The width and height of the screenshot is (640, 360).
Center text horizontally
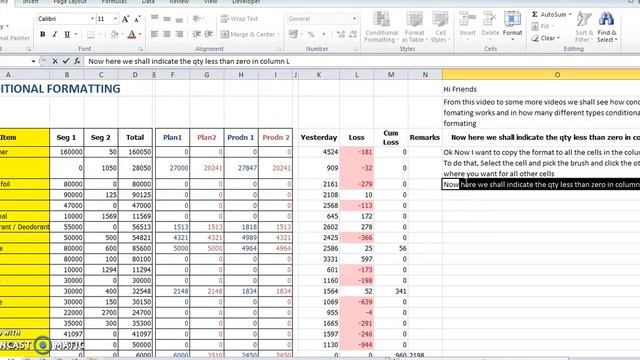(x=167, y=34)
